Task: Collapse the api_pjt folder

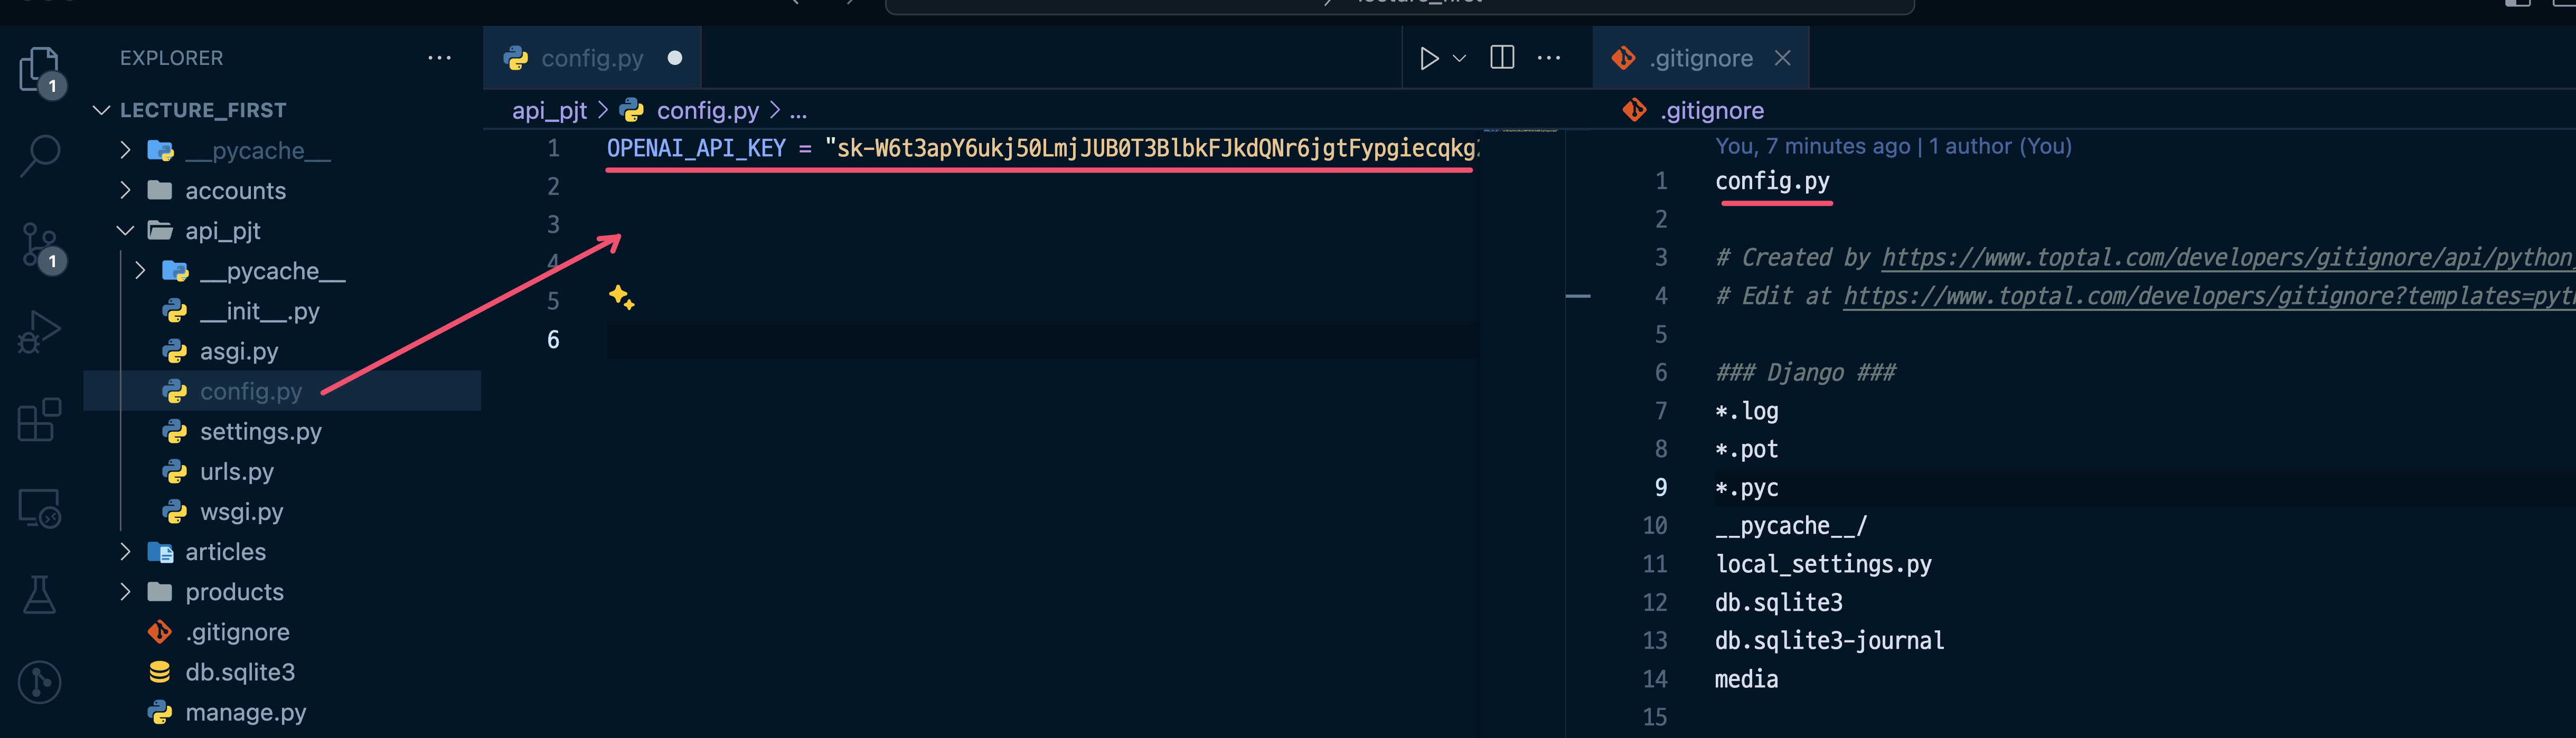Action: [222, 231]
